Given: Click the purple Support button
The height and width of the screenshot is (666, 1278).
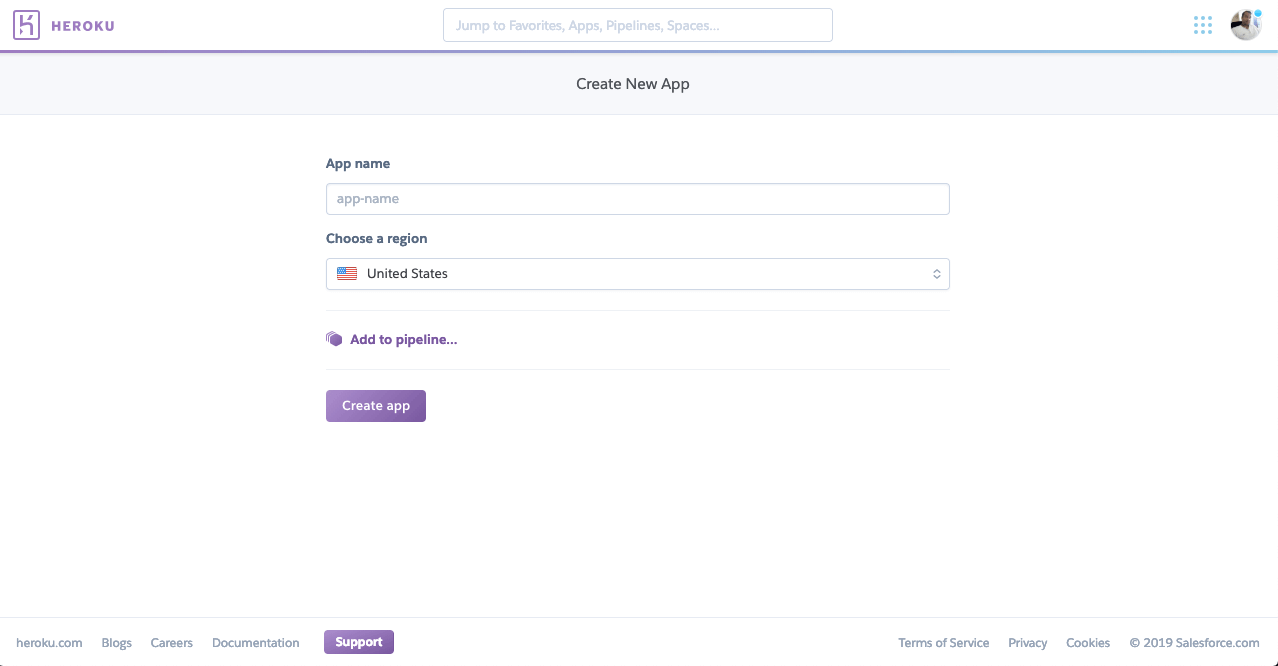Looking at the screenshot, I should [358, 642].
